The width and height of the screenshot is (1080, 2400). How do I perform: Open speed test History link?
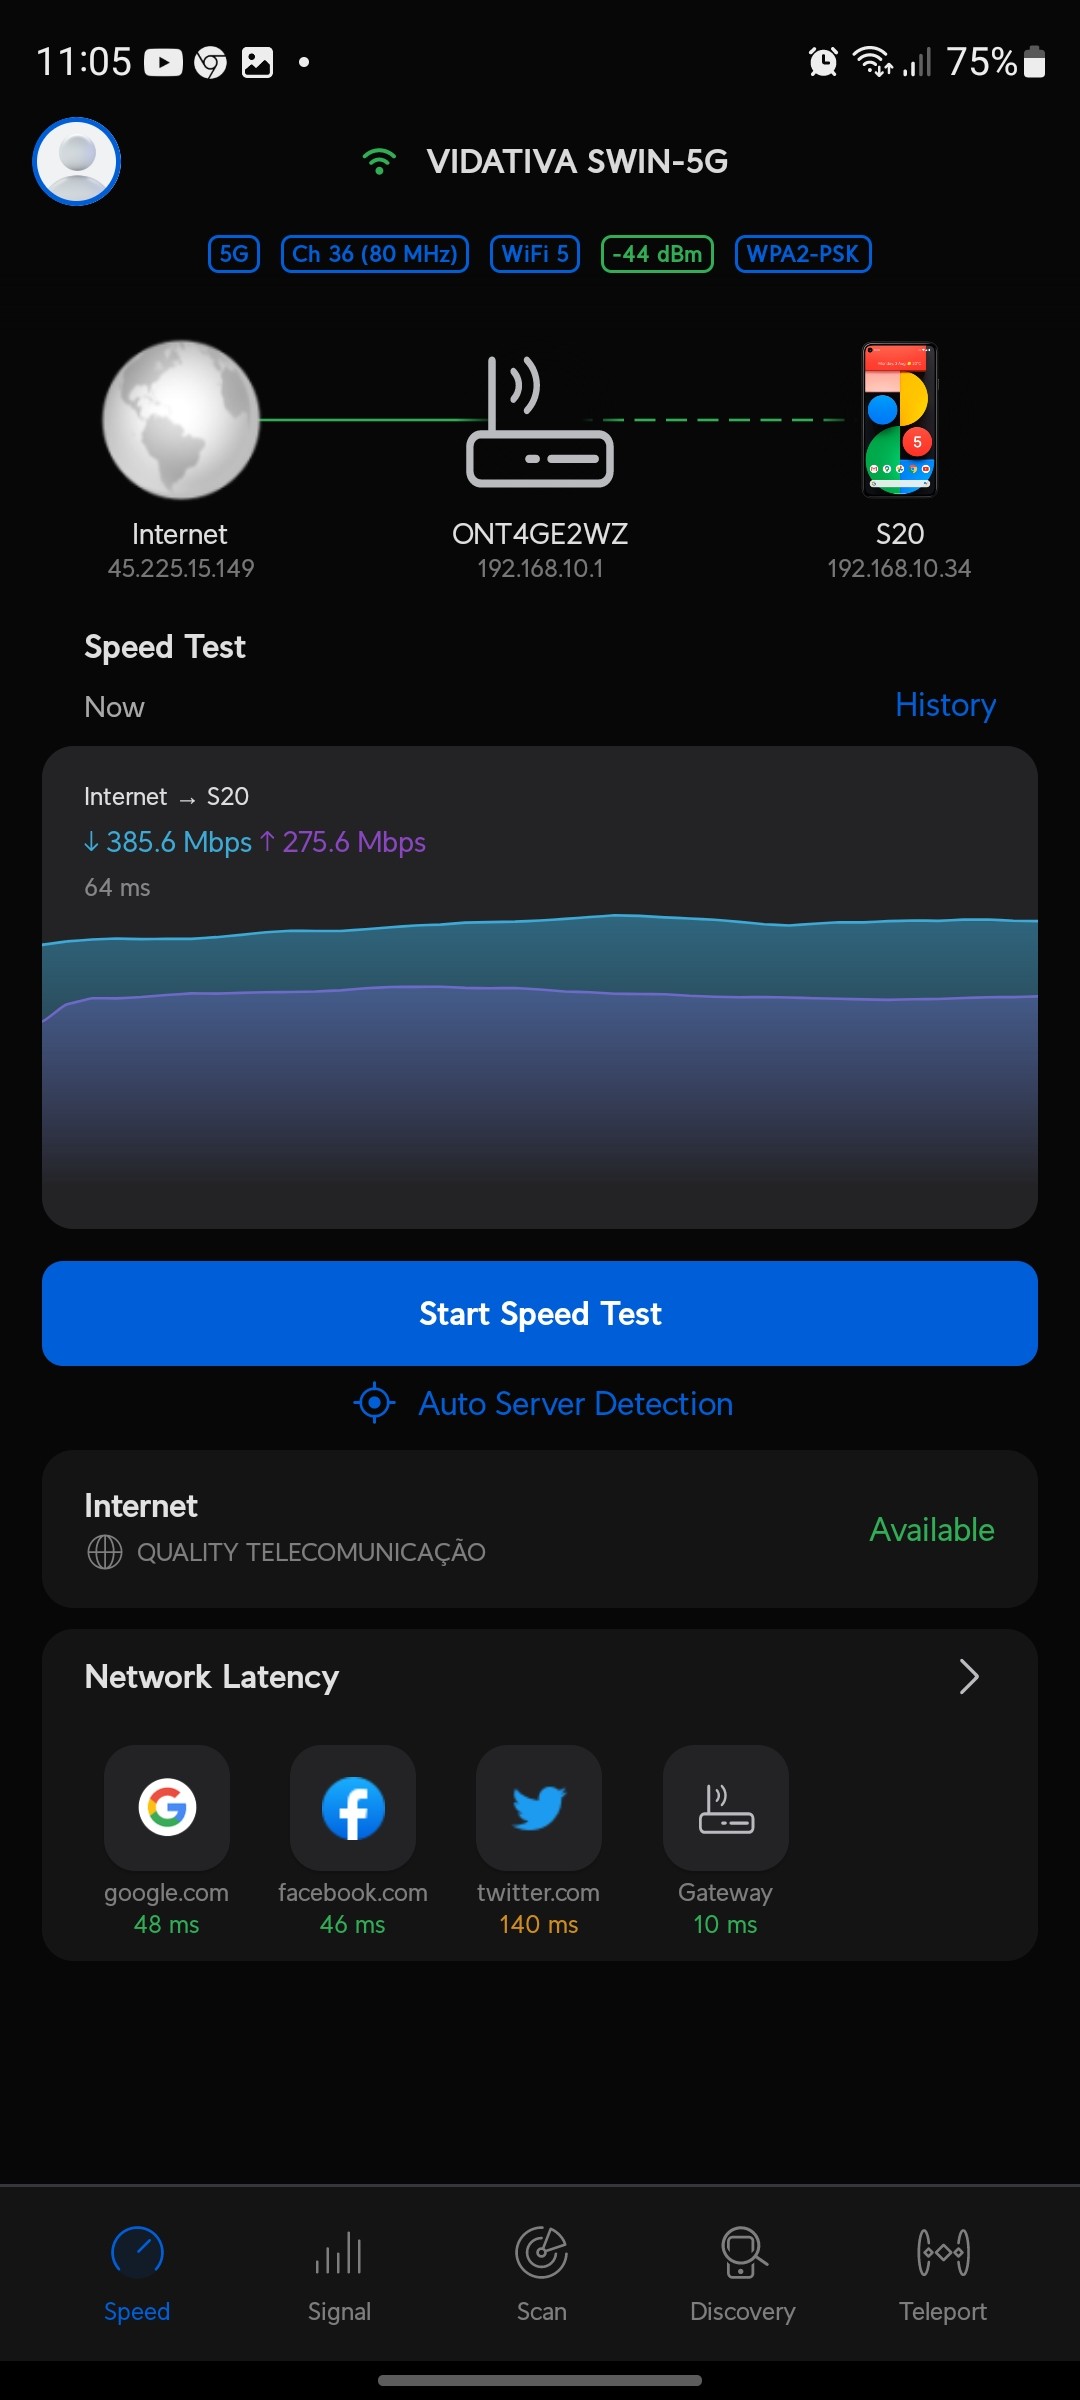tap(945, 705)
